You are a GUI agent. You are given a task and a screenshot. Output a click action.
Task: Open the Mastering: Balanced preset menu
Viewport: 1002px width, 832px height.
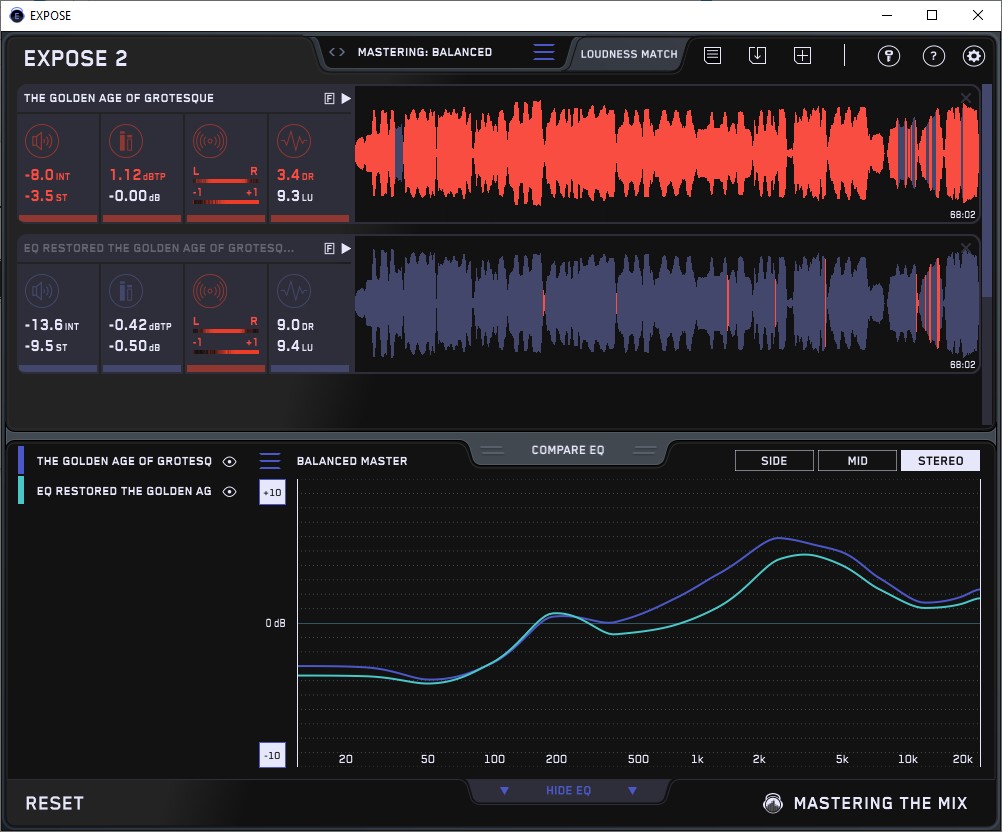point(543,53)
